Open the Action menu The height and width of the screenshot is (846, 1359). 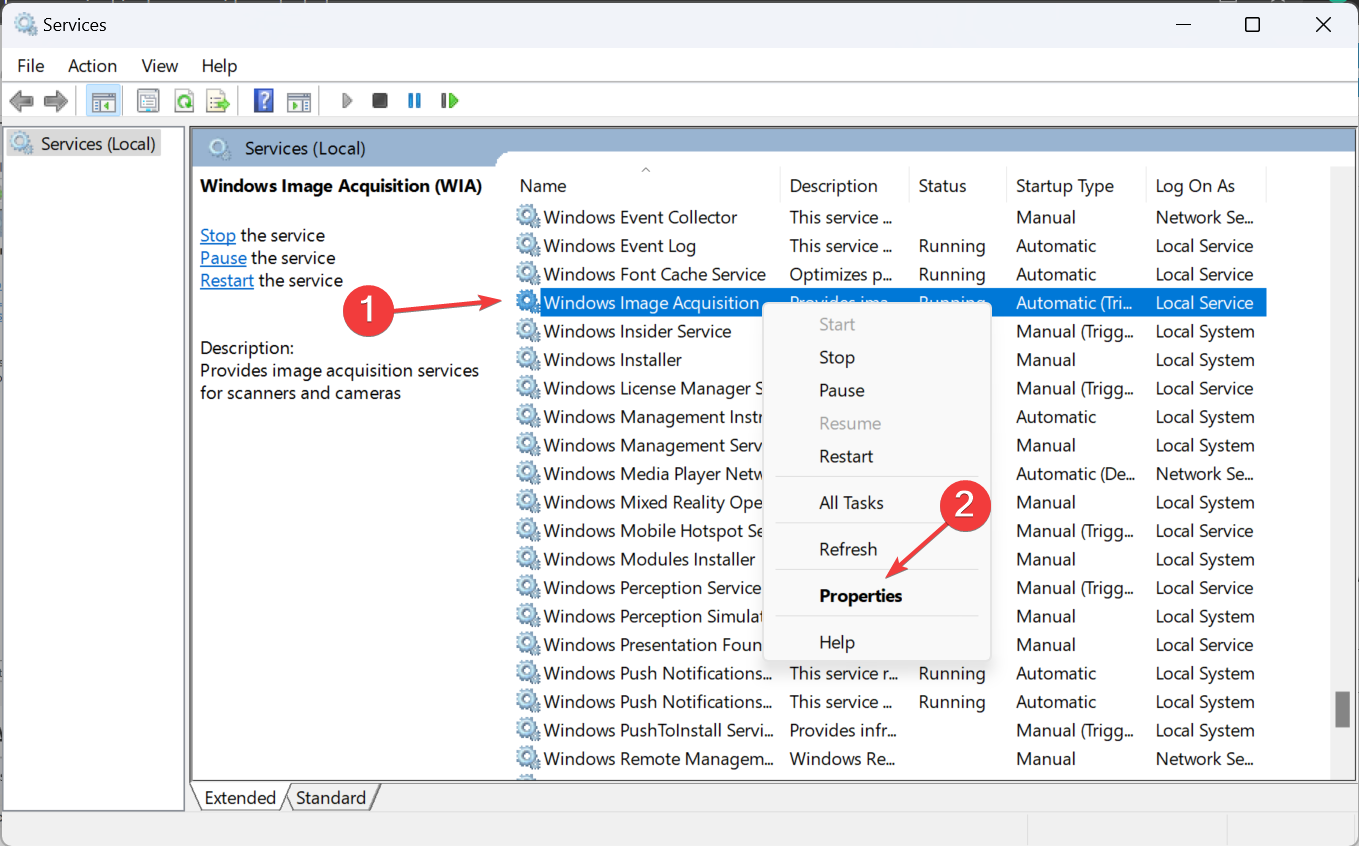coord(92,65)
